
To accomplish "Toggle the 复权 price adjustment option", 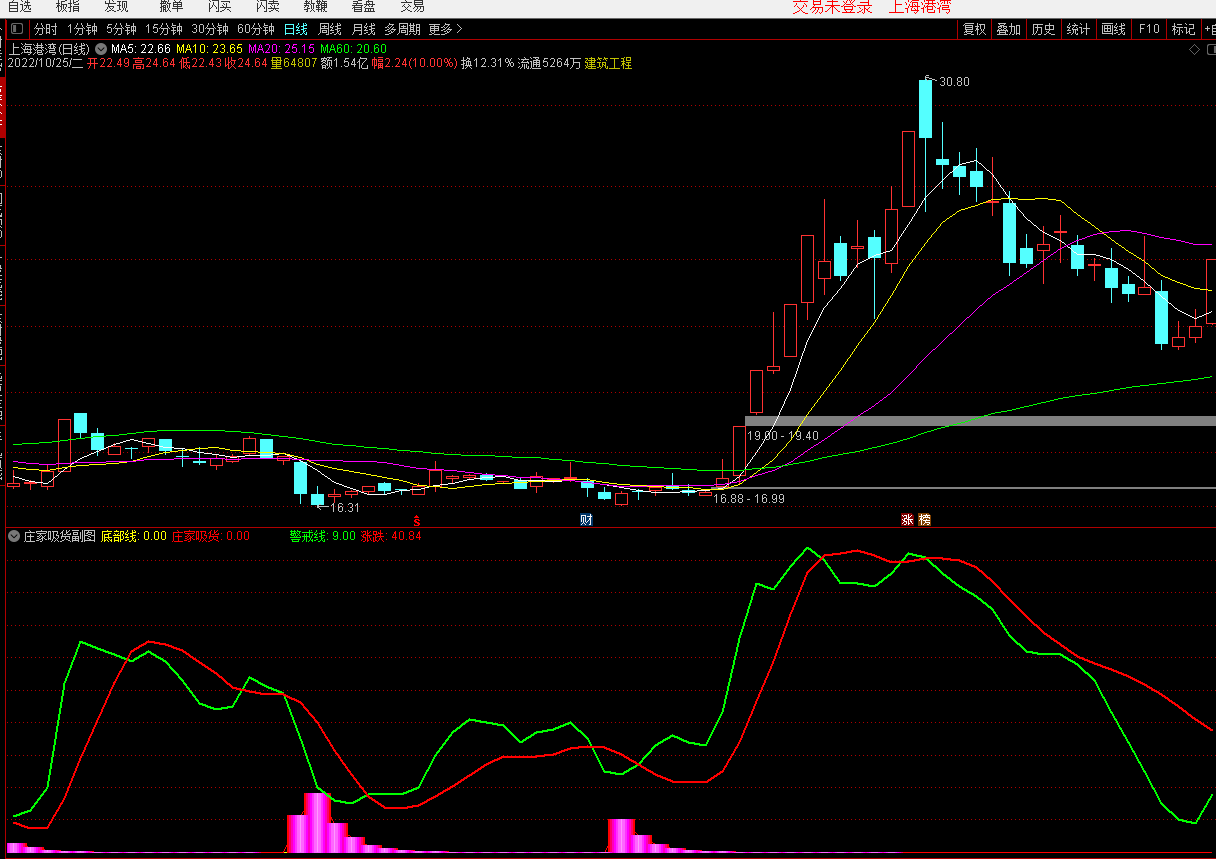I will (975, 29).
